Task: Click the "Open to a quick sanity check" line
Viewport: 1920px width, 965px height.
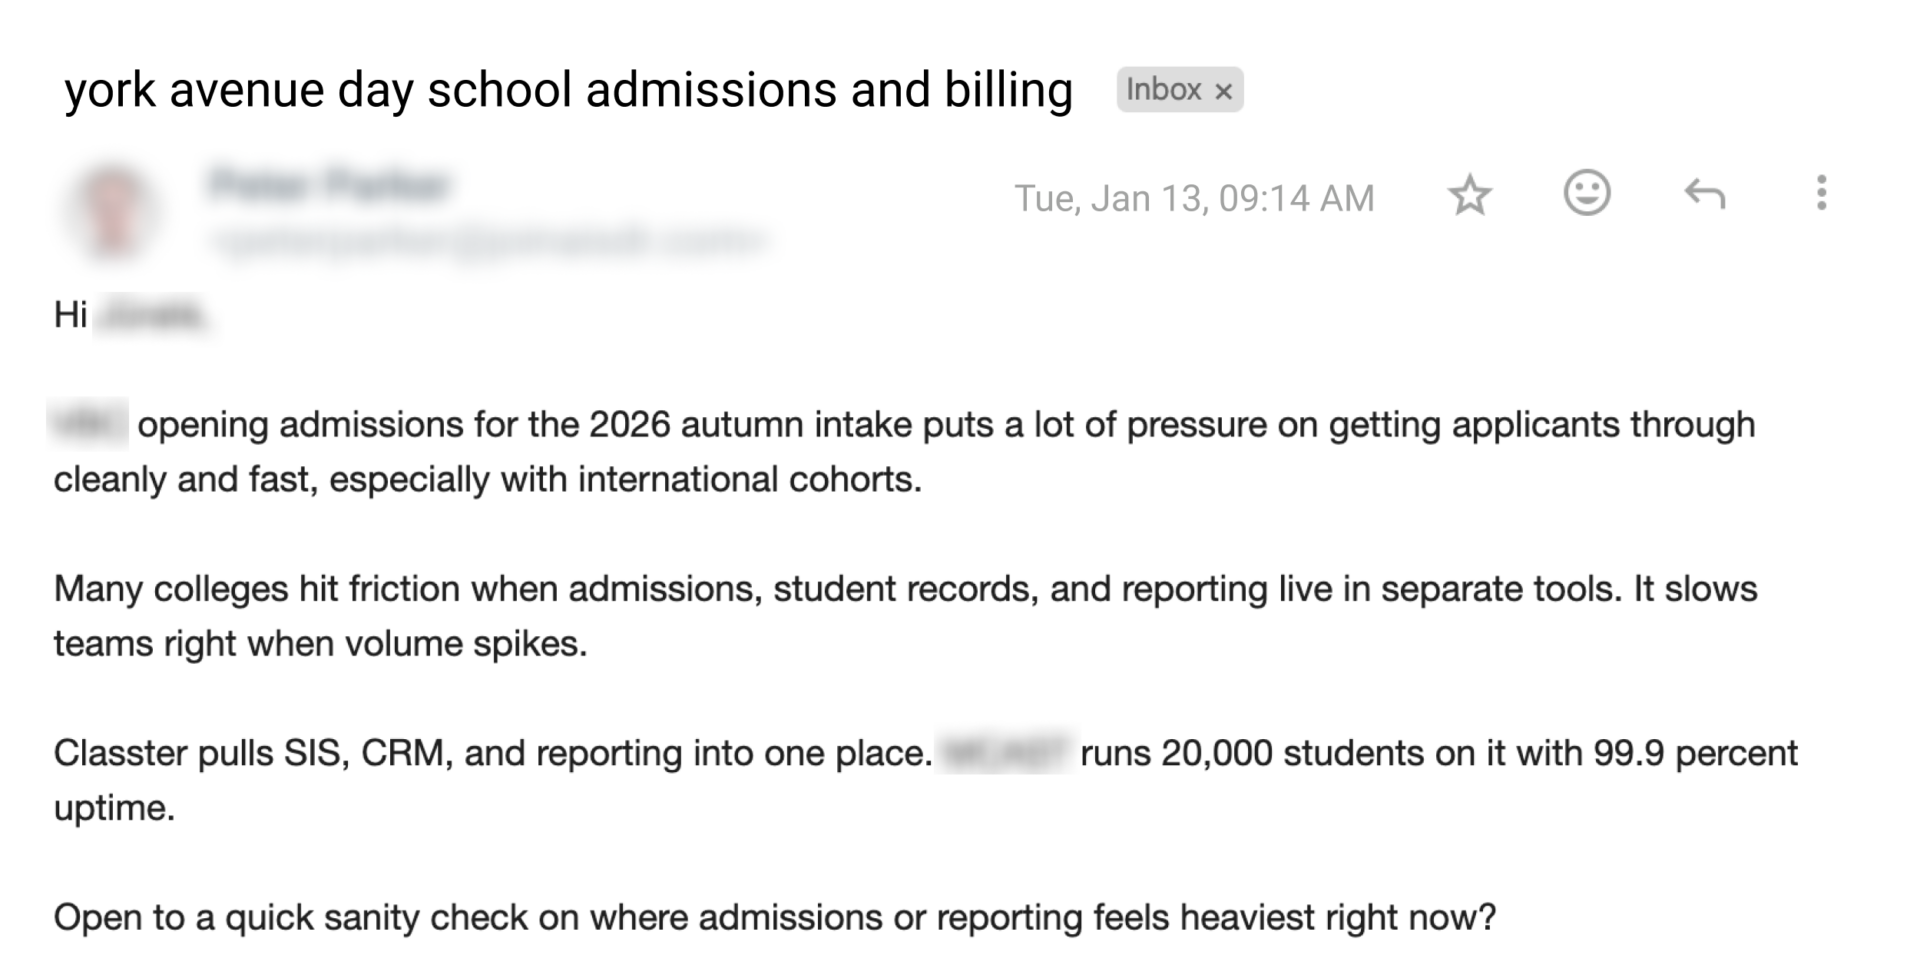Action: click(774, 917)
